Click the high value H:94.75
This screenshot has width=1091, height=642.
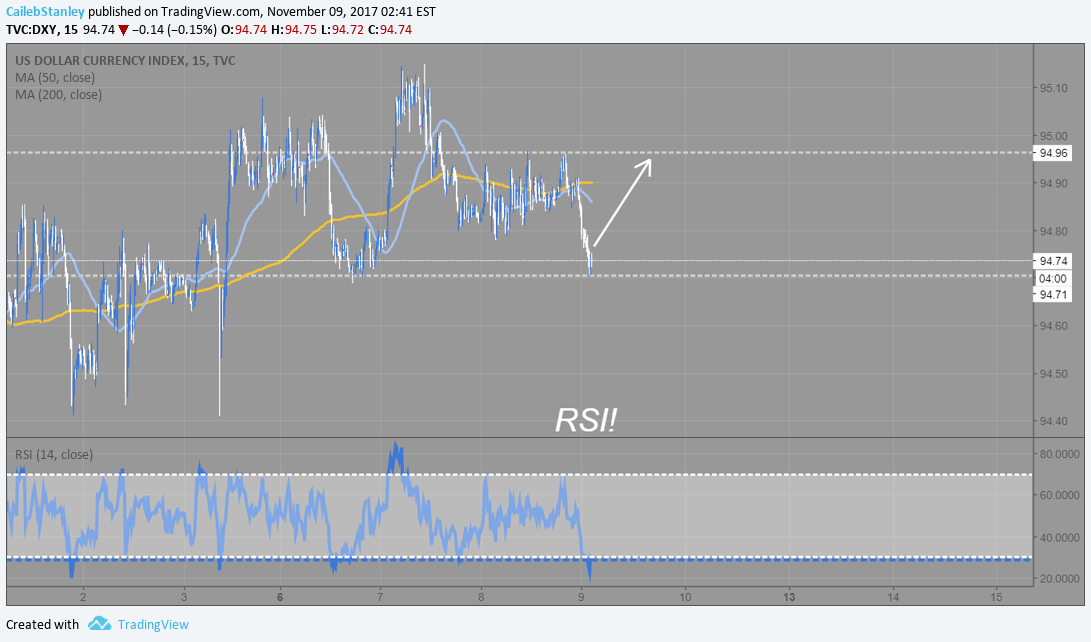tap(292, 30)
